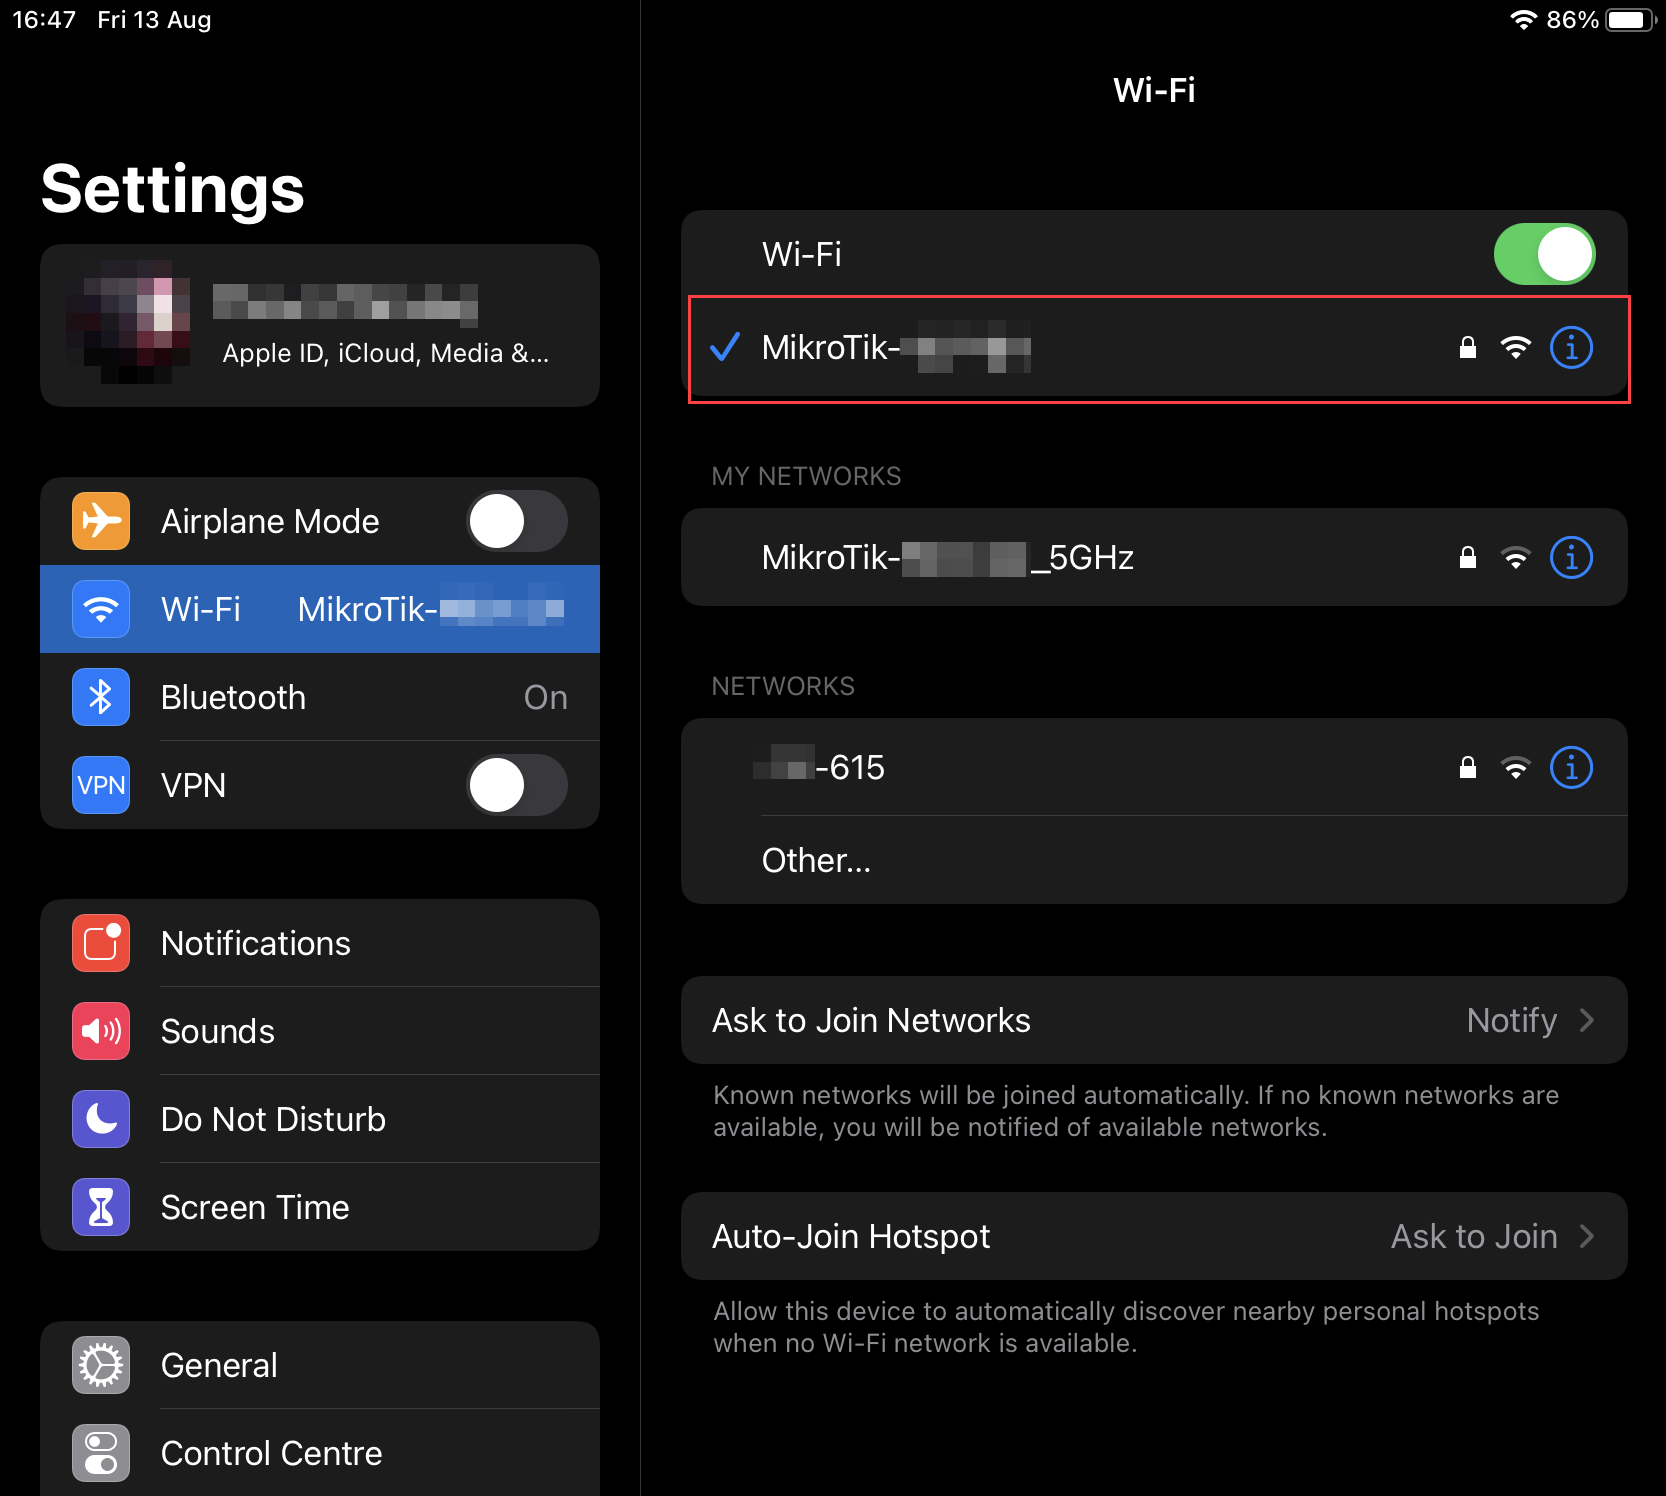The height and width of the screenshot is (1496, 1666).
Task: Tap the lock icon on -615 network row
Action: tap(1467, 767)
